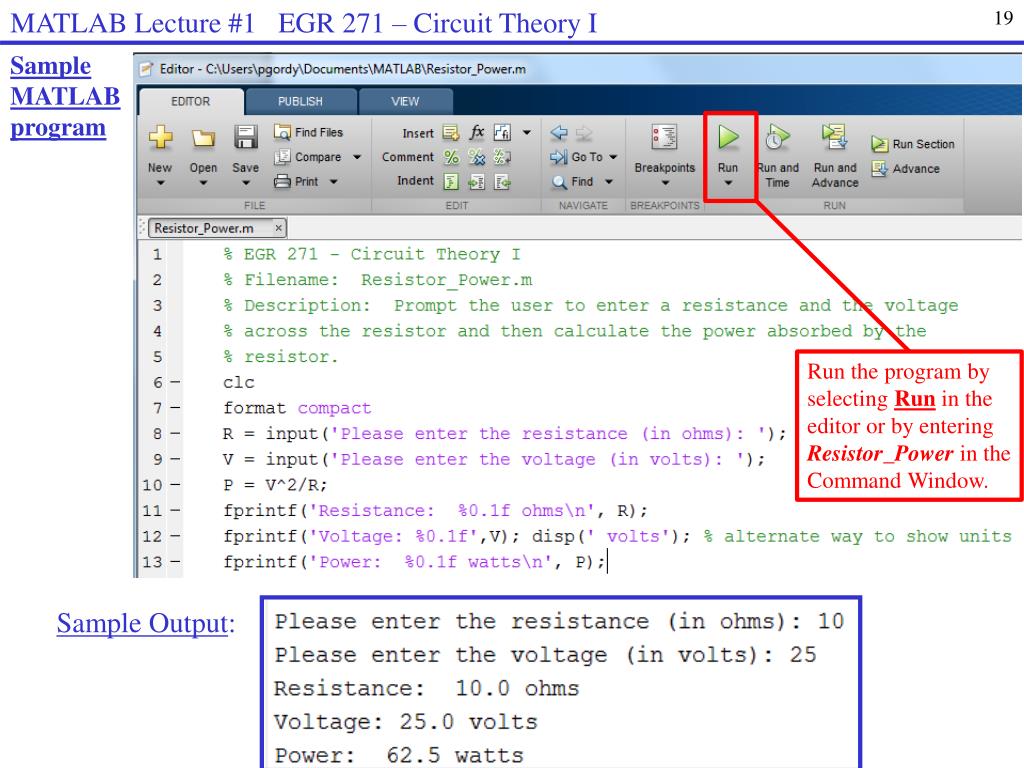Toggle breakpoint dash on line 9
The height and width of the screenshot is (768, 1024).
click(175, 460)
